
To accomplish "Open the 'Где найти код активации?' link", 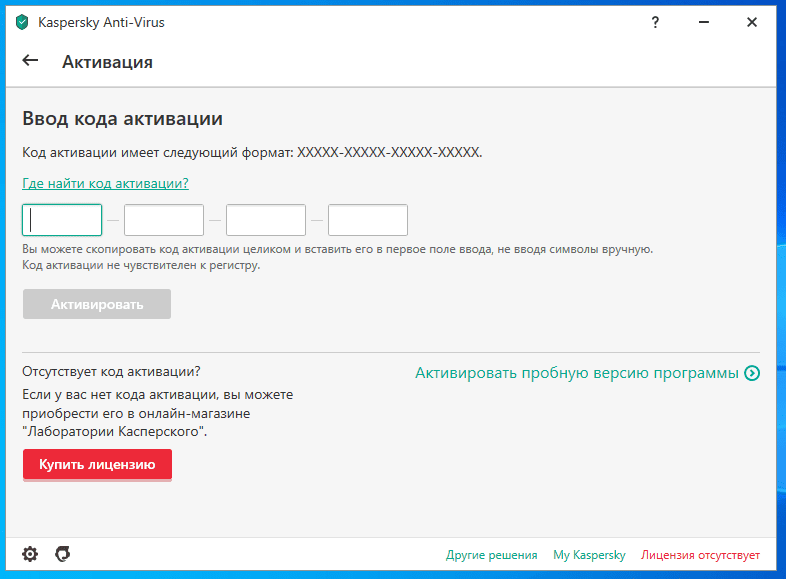I will pyautogui.click(x=105, y=183).
